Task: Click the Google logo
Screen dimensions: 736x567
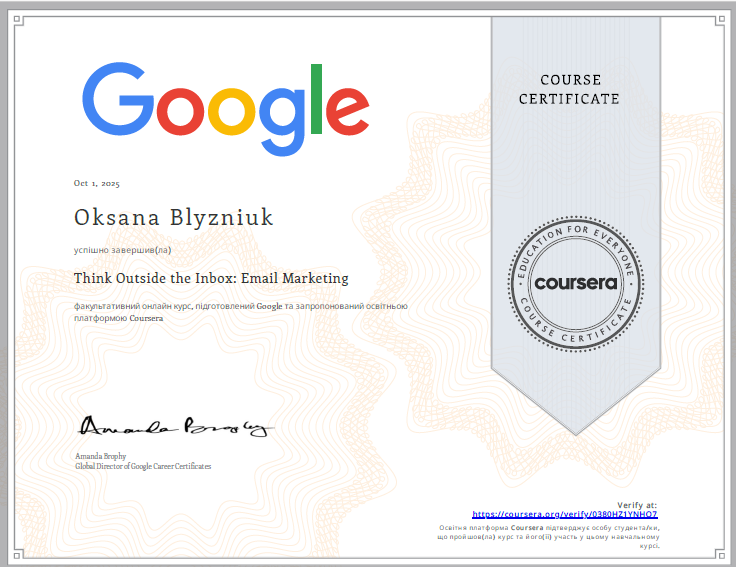Action: [x=224, y=102]
